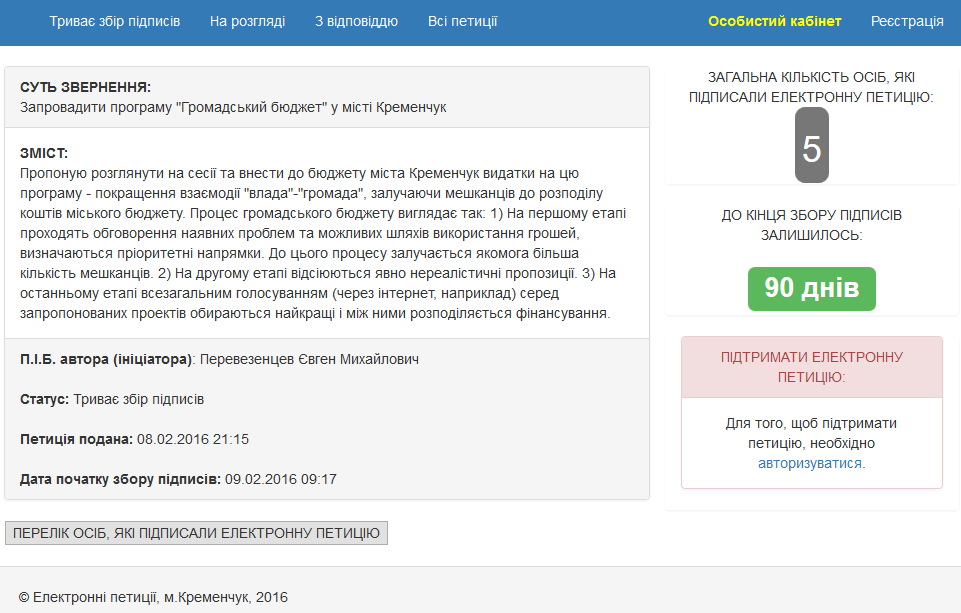Open "Особистий кабінет" in the header
The width and height of the screenshot is (961, 613).
[775, 21]
